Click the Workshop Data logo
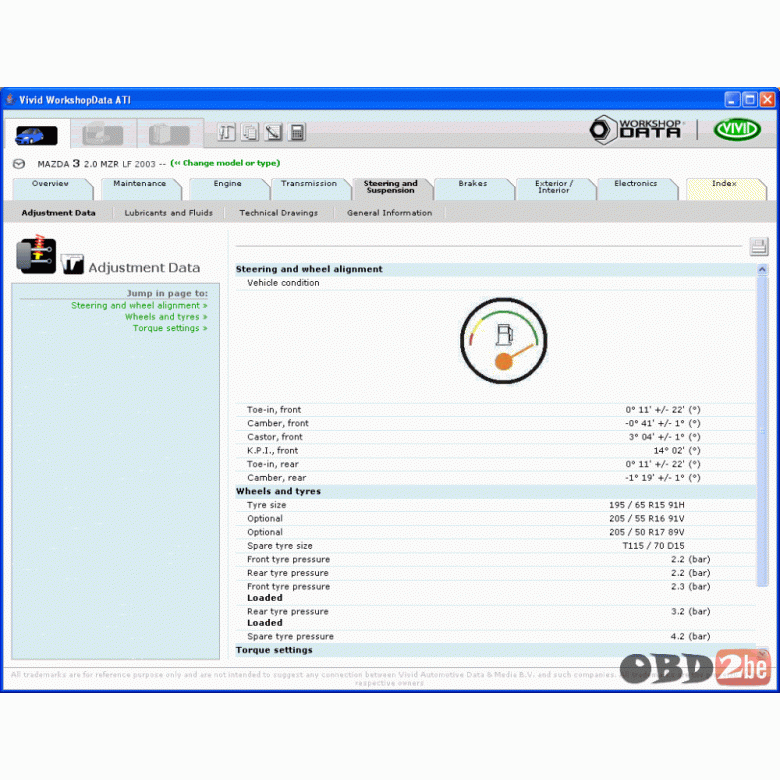Screen dimensions: 780x780 point(636,130)
